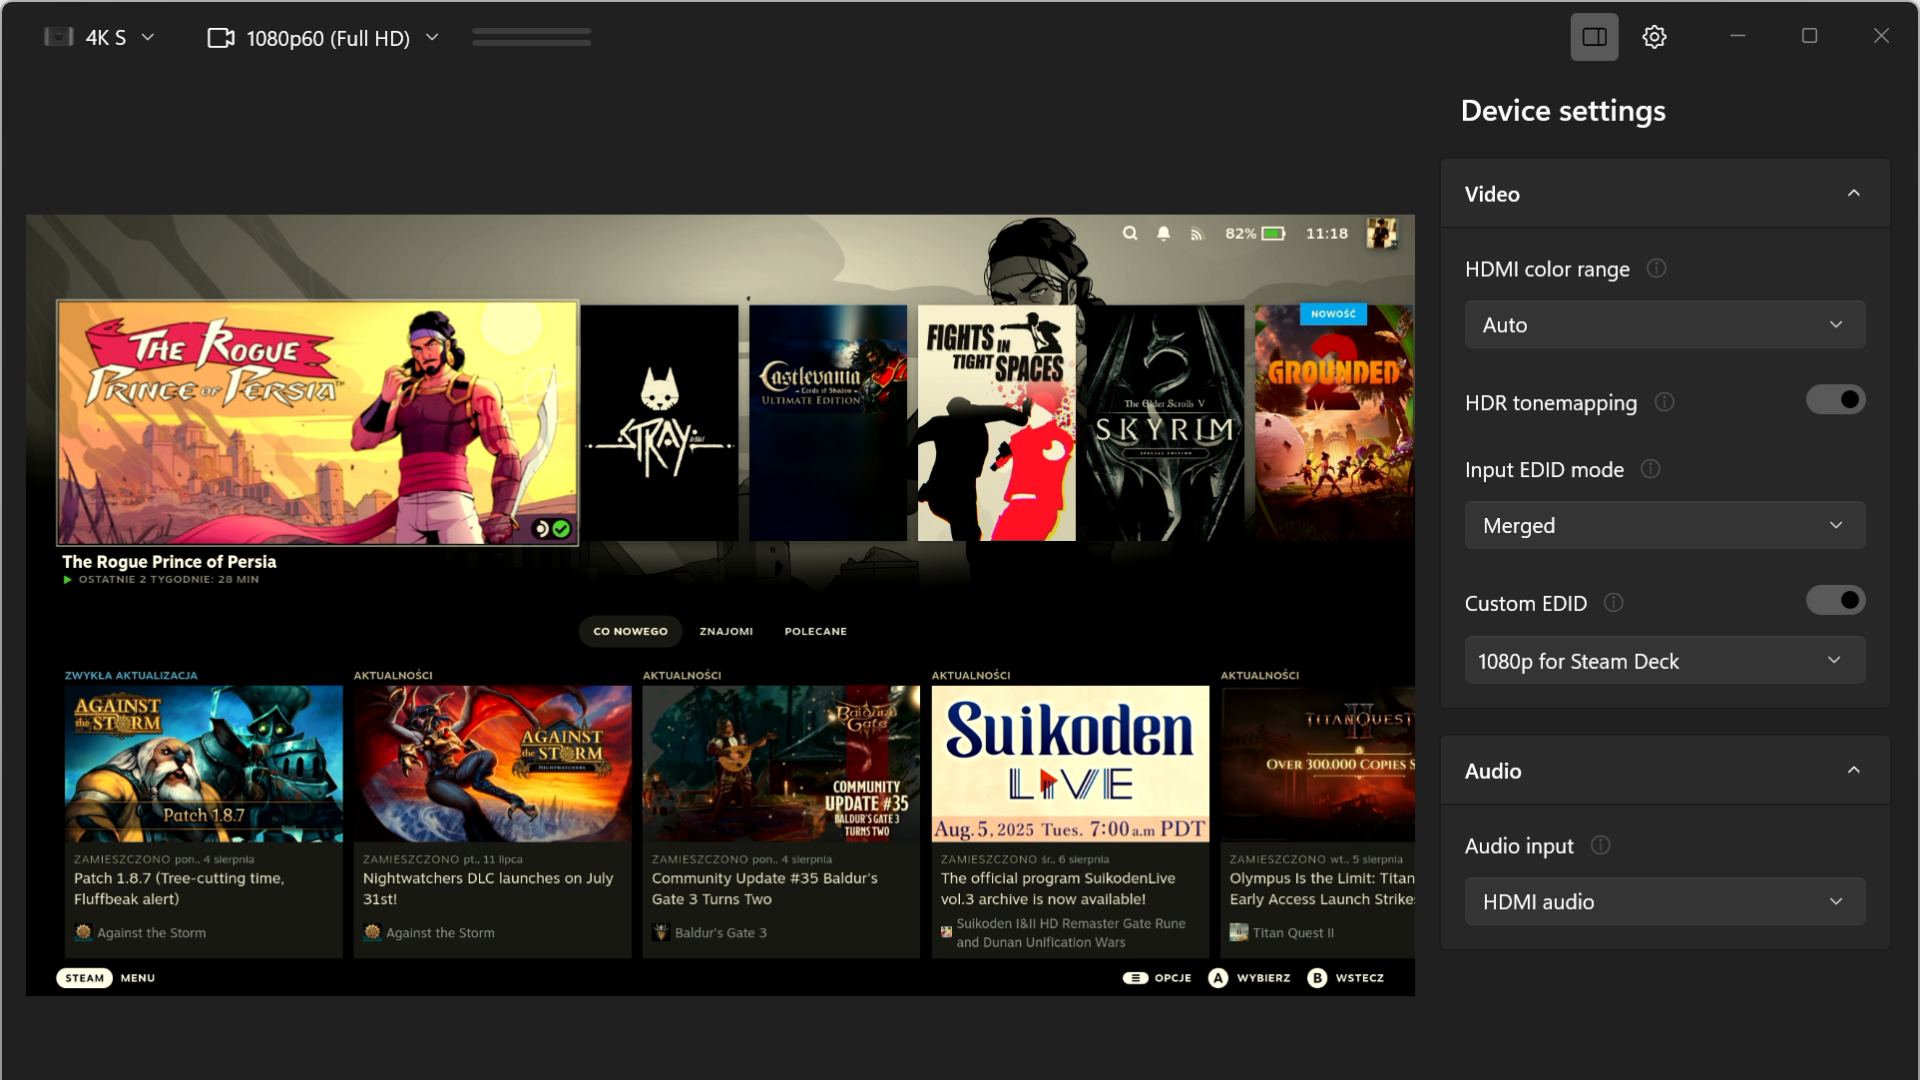Click the battery icon in Steam preview
Screen dimensions: 1920x1080
click(x=1274, y=233)
